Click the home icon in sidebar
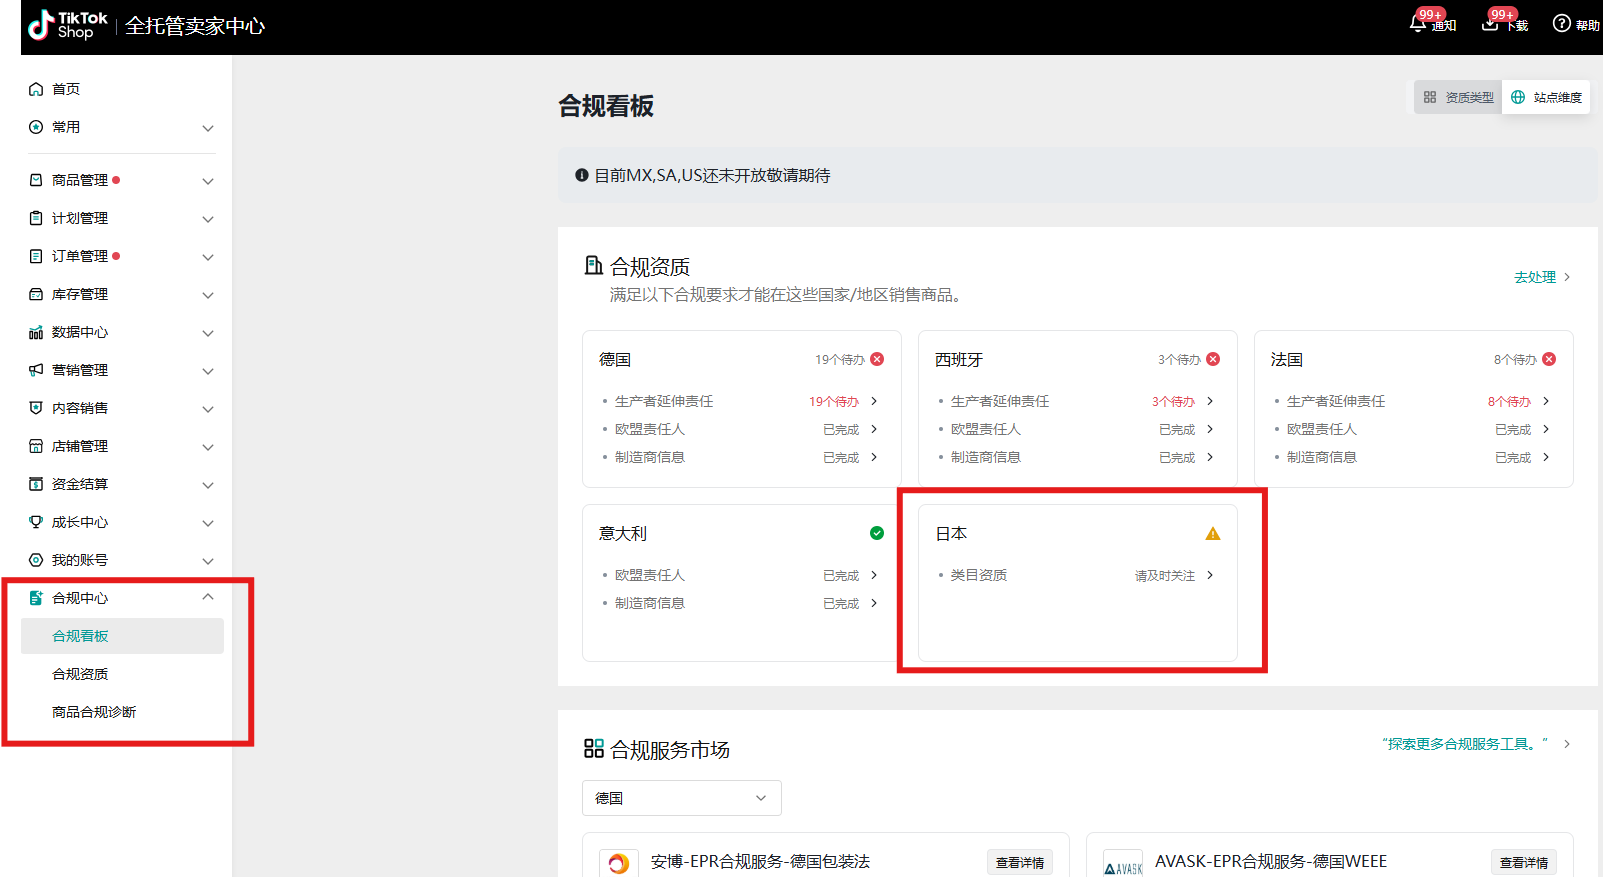 coord(36,89)
